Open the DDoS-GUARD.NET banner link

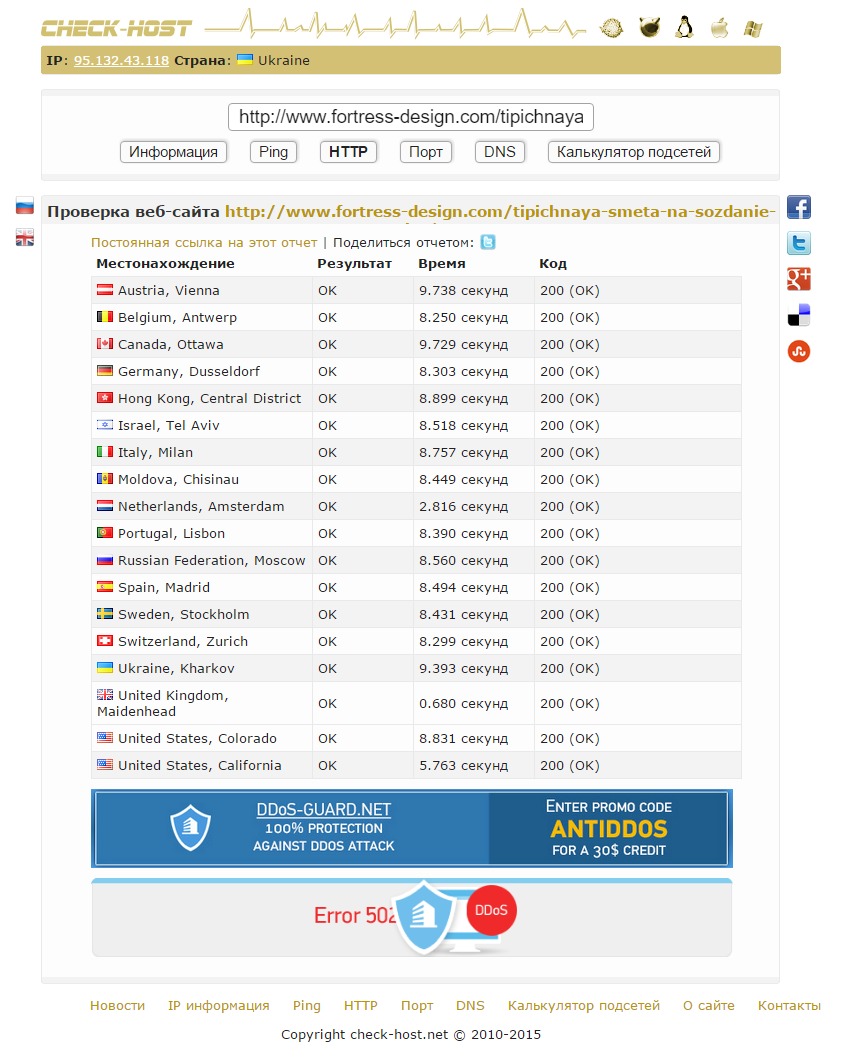(x=323, y=809)
